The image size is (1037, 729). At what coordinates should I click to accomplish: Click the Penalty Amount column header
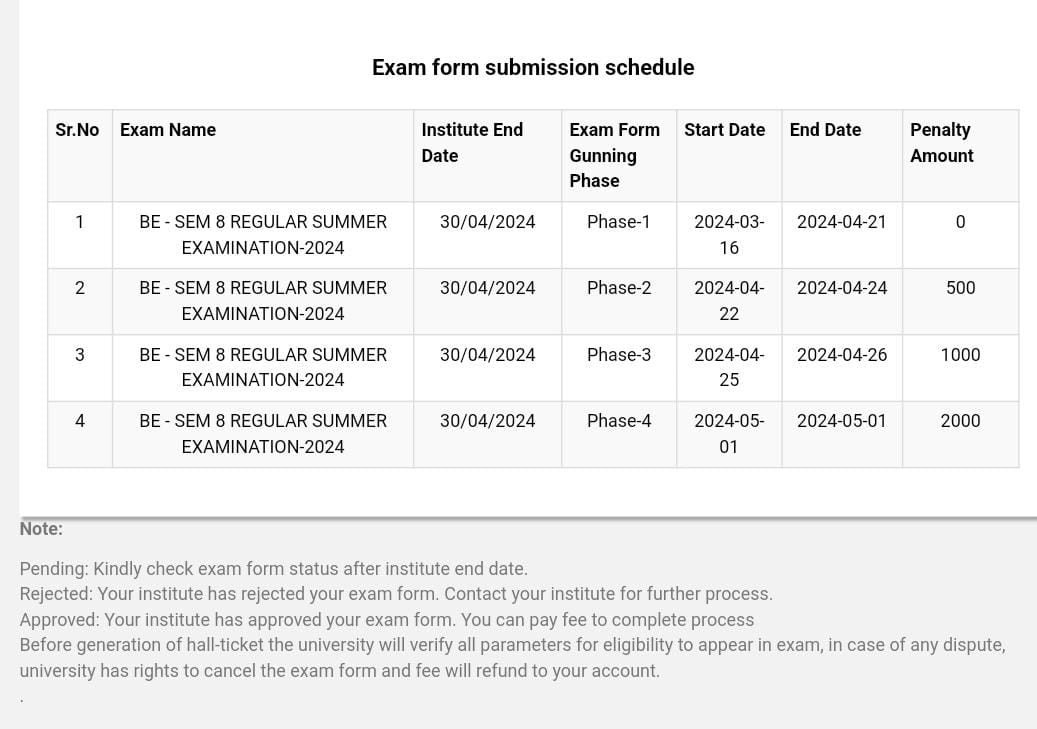[942, 143]
